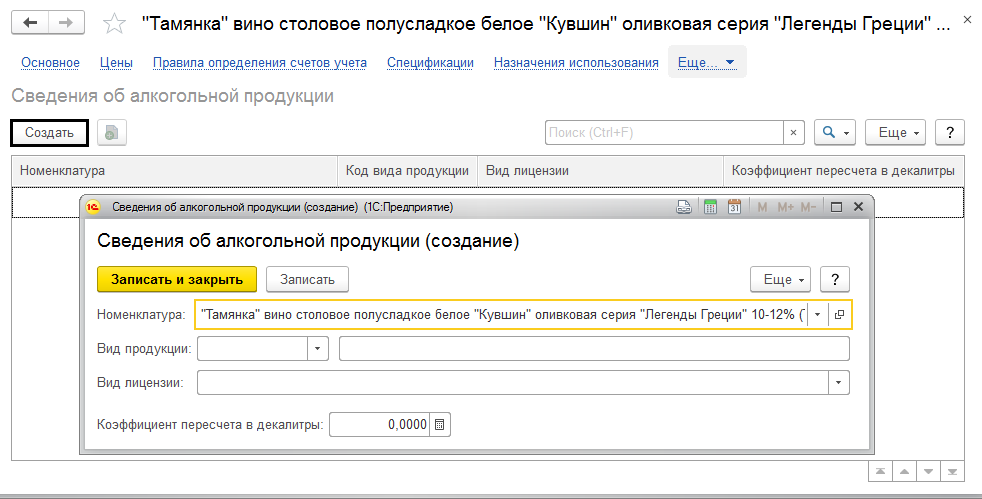Screen dimensions: 982x499
Task: Jump to the last list row
Action: [954, 471]
